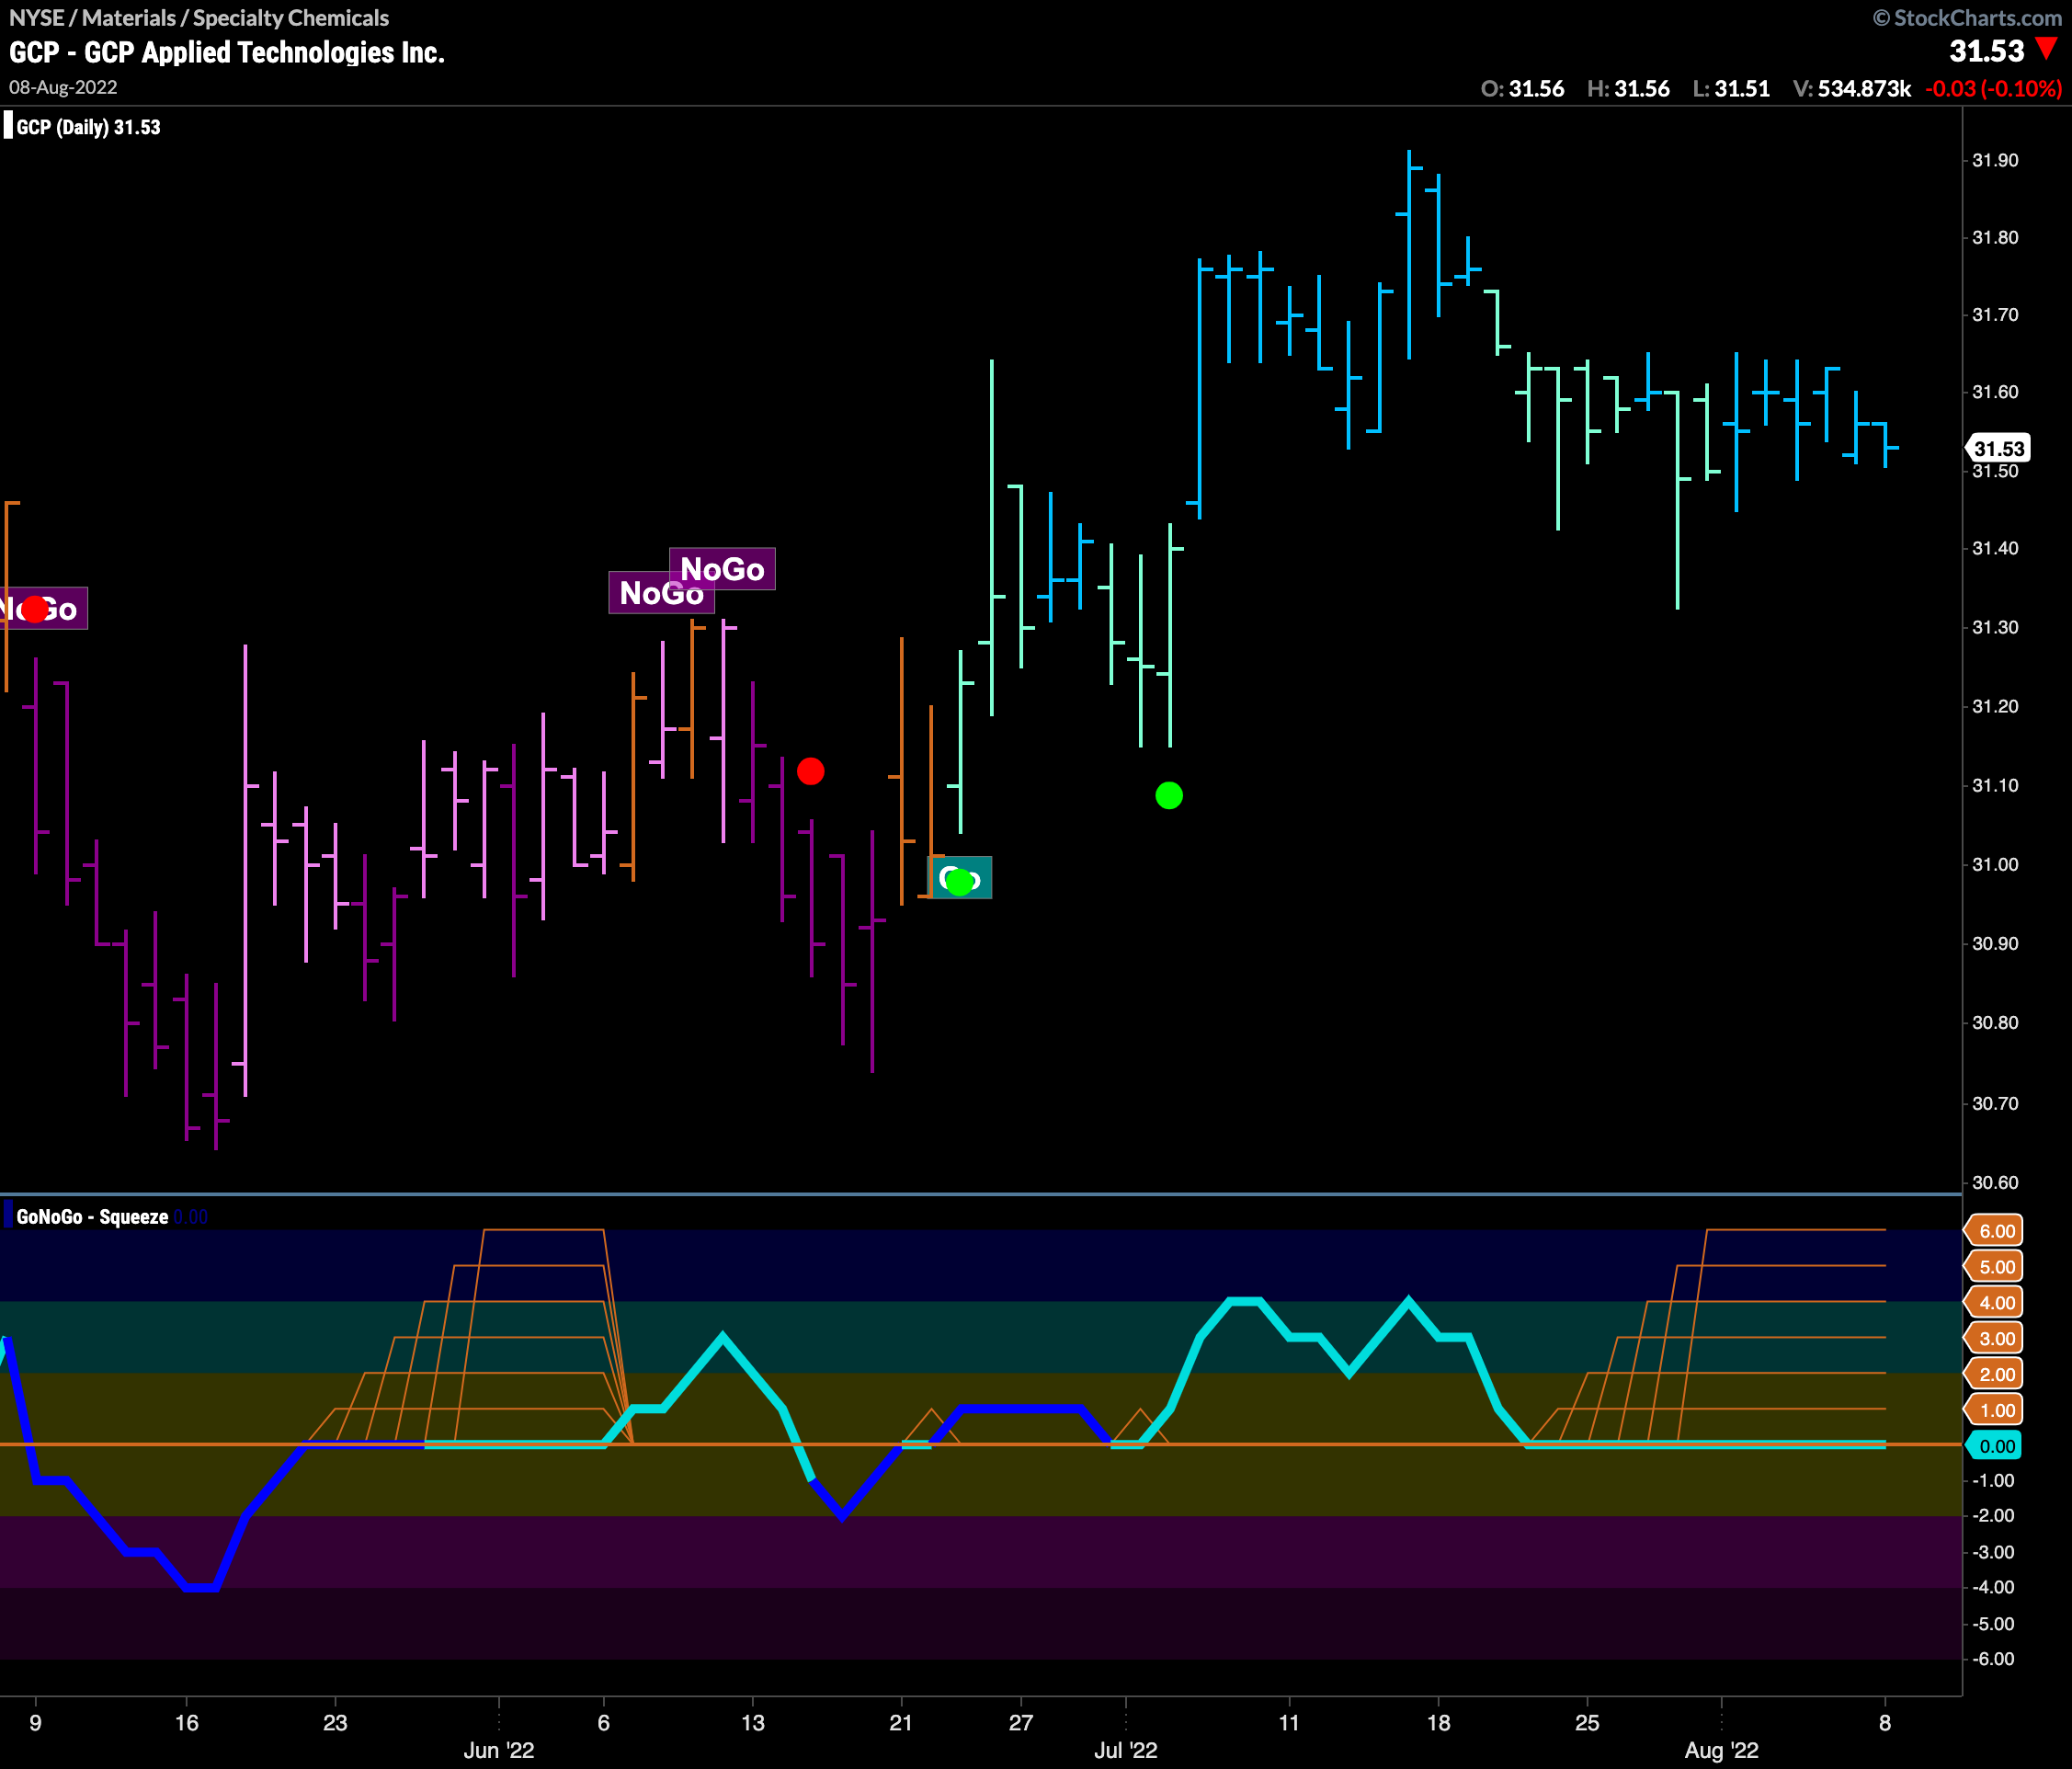This screenshot has height=1769, width=2072.
Task: Click the GCP - GCP Applied Technologies Inc. title
Action: (227, 52)
